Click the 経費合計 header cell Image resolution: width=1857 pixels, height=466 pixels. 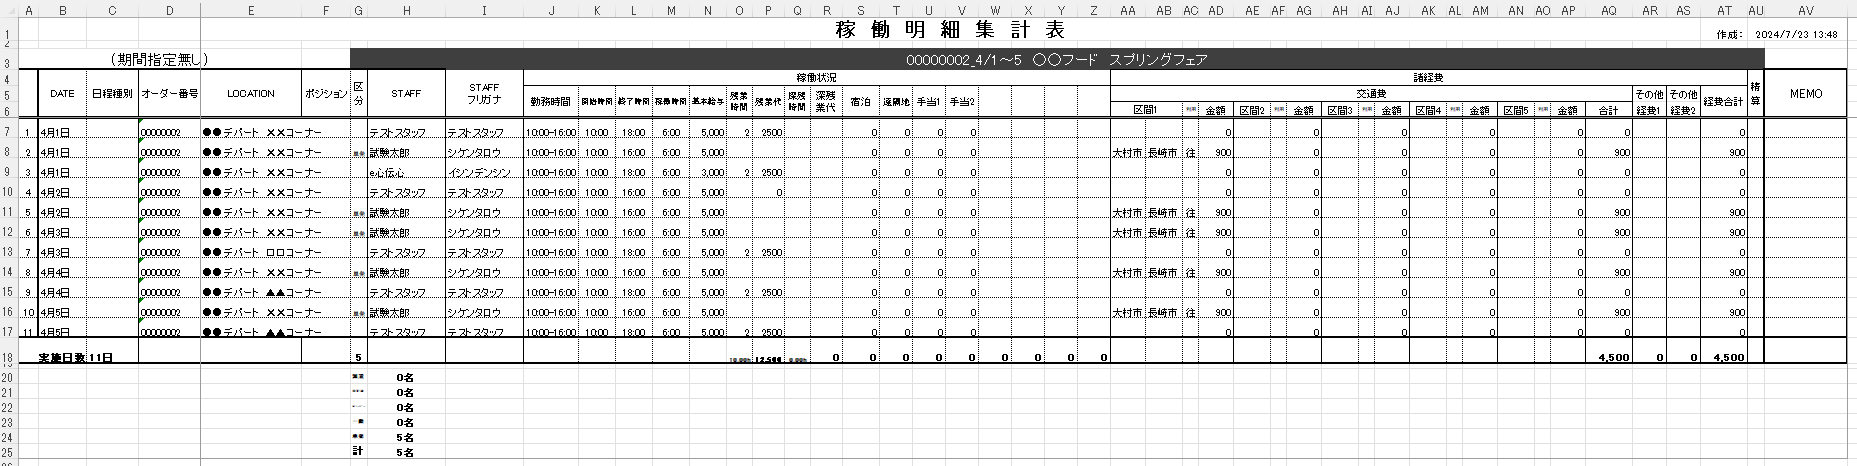click(1723, 101)
